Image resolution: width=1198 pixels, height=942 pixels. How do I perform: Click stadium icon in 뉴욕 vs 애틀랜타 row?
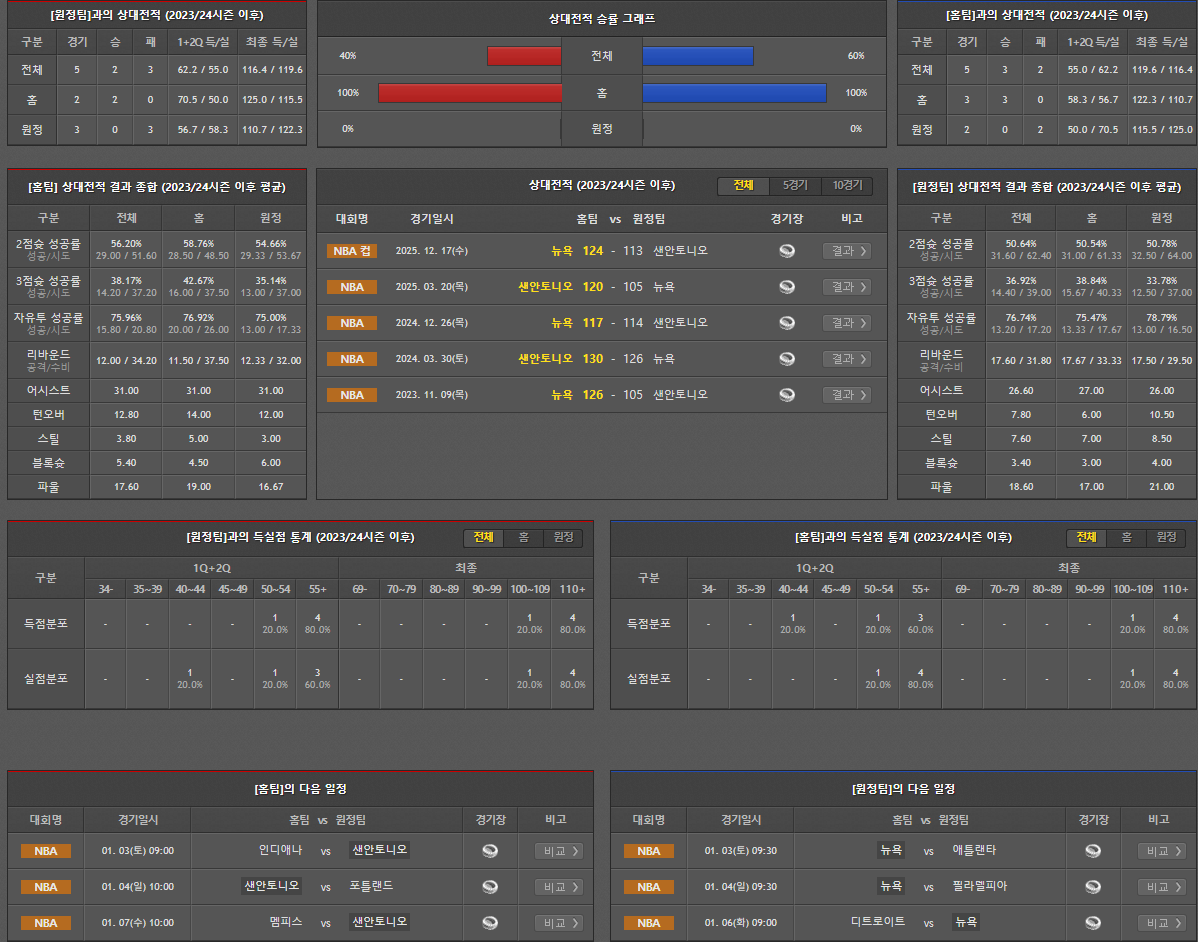[x=1093, y=851]
